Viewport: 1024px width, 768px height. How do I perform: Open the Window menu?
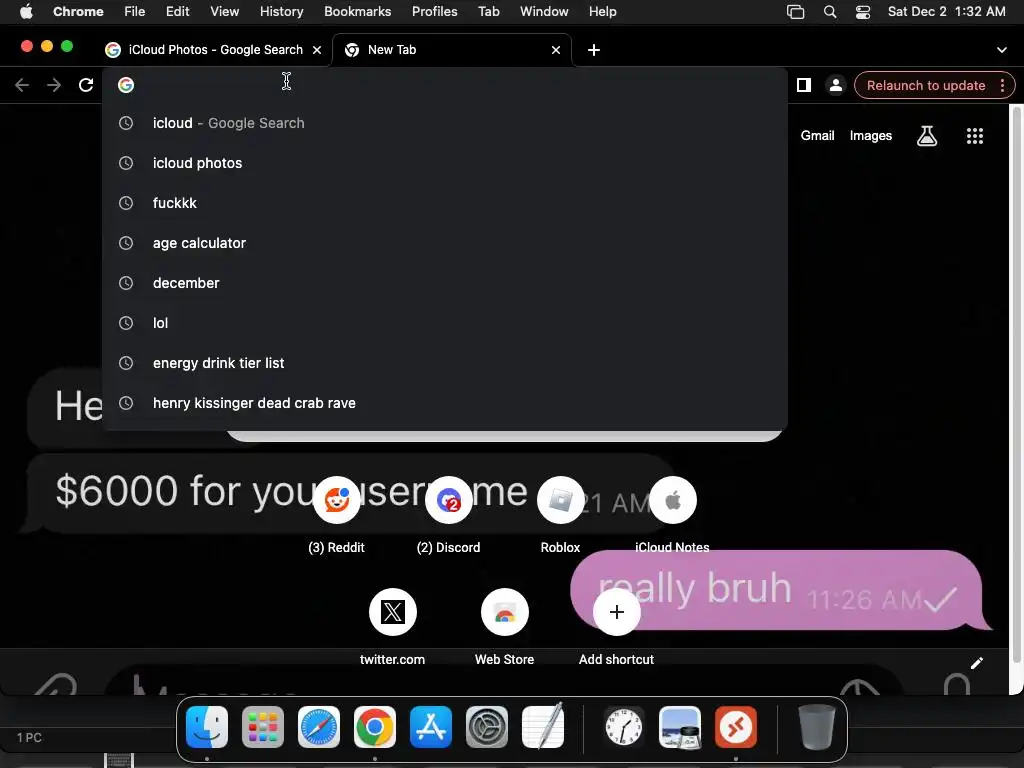coord(544,12)
